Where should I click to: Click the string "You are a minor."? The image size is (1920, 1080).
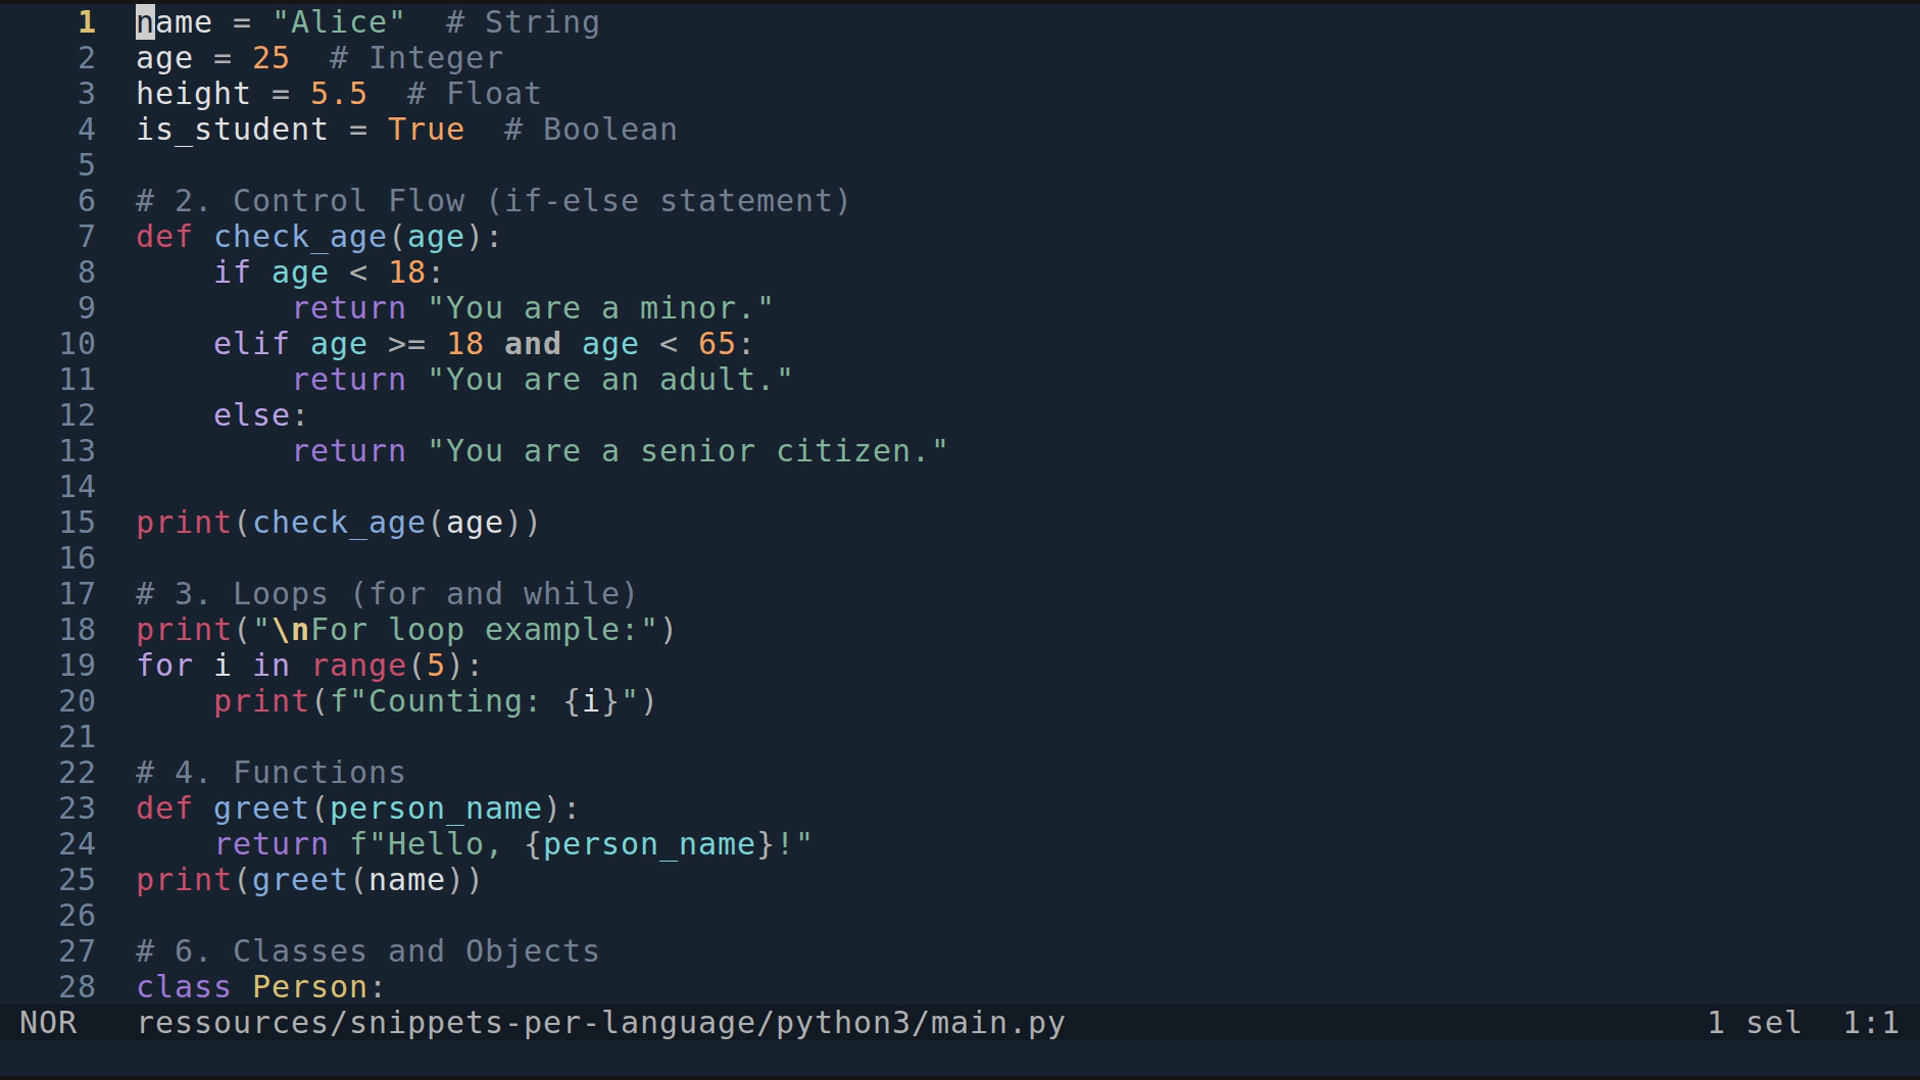pyautogui.click(x=600, y=307)
